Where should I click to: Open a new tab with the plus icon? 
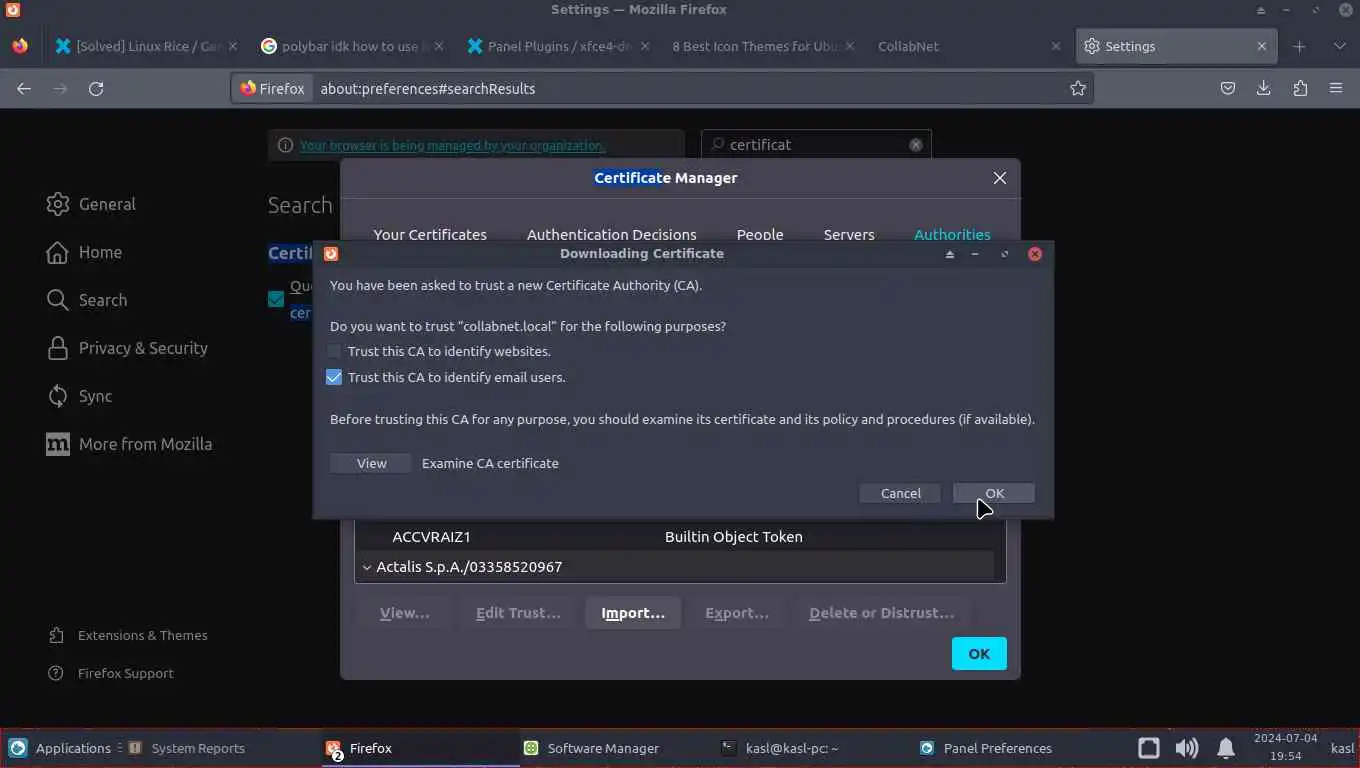[x=1299, y=46]
